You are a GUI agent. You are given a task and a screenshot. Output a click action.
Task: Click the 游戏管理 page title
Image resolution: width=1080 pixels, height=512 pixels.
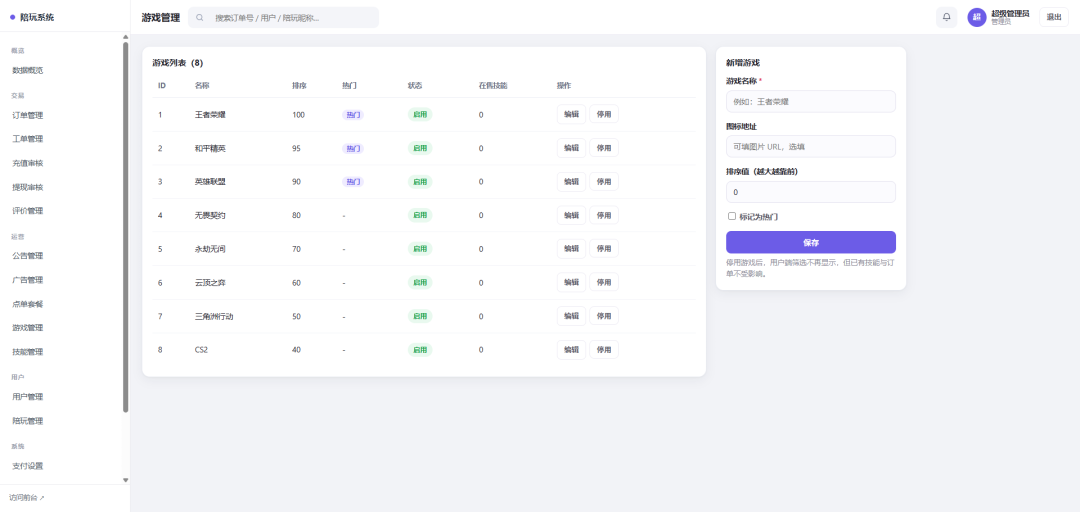point(160,17)
